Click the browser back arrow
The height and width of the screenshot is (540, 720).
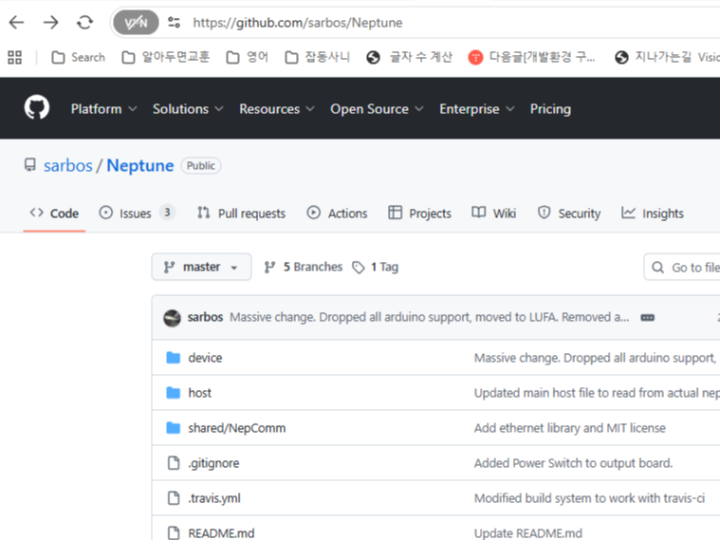pos(17,22)
